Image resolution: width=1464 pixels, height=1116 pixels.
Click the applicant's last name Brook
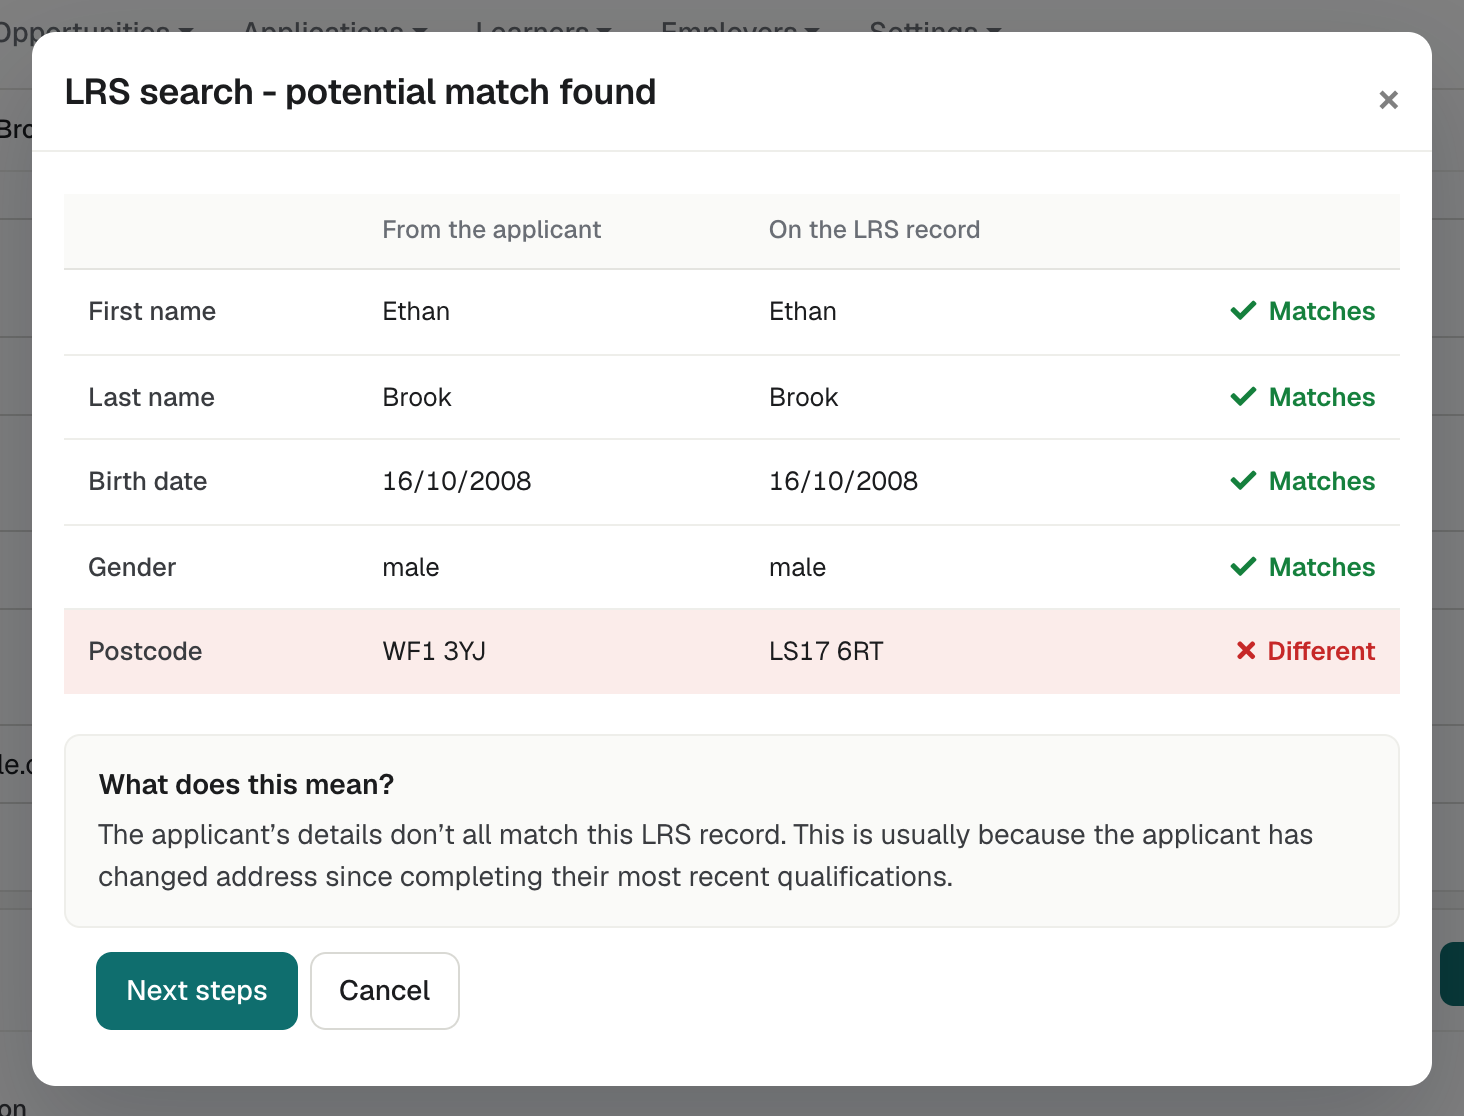[x=417, y=397]
